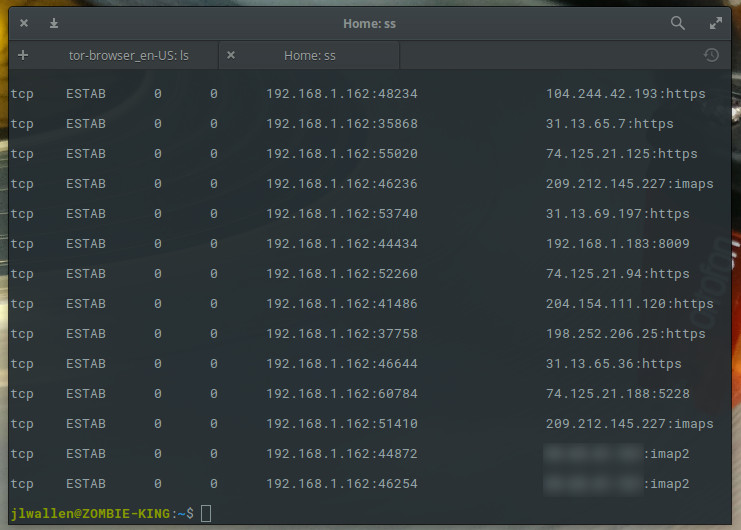
Task: Click the peer address 74.125.21.188:5228
Action: coord(617,394)
